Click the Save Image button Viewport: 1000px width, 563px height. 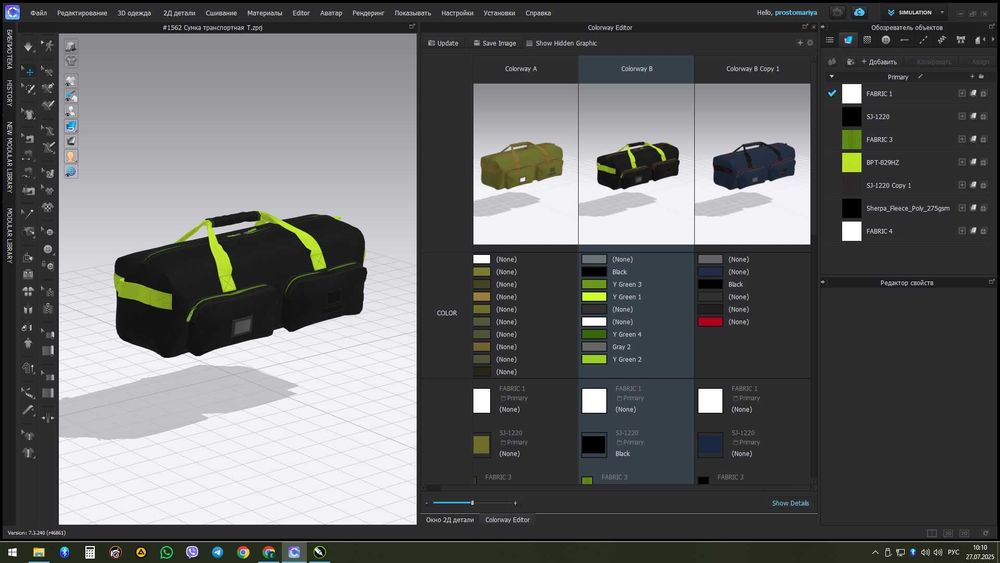pyautogui.click(x=494, y=43)
